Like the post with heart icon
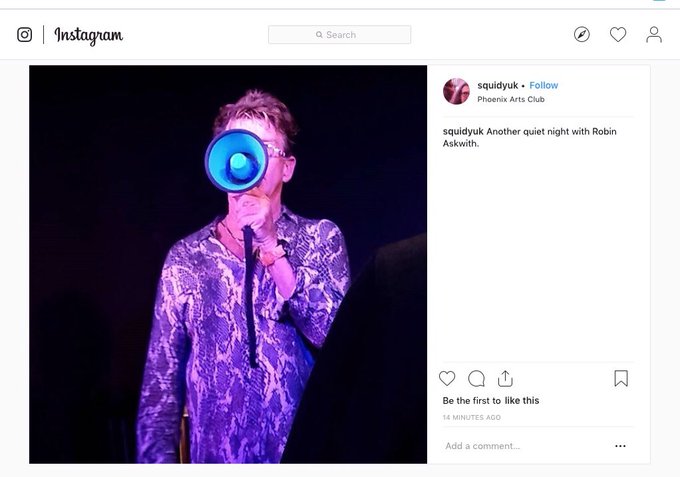 coord(447,379)
